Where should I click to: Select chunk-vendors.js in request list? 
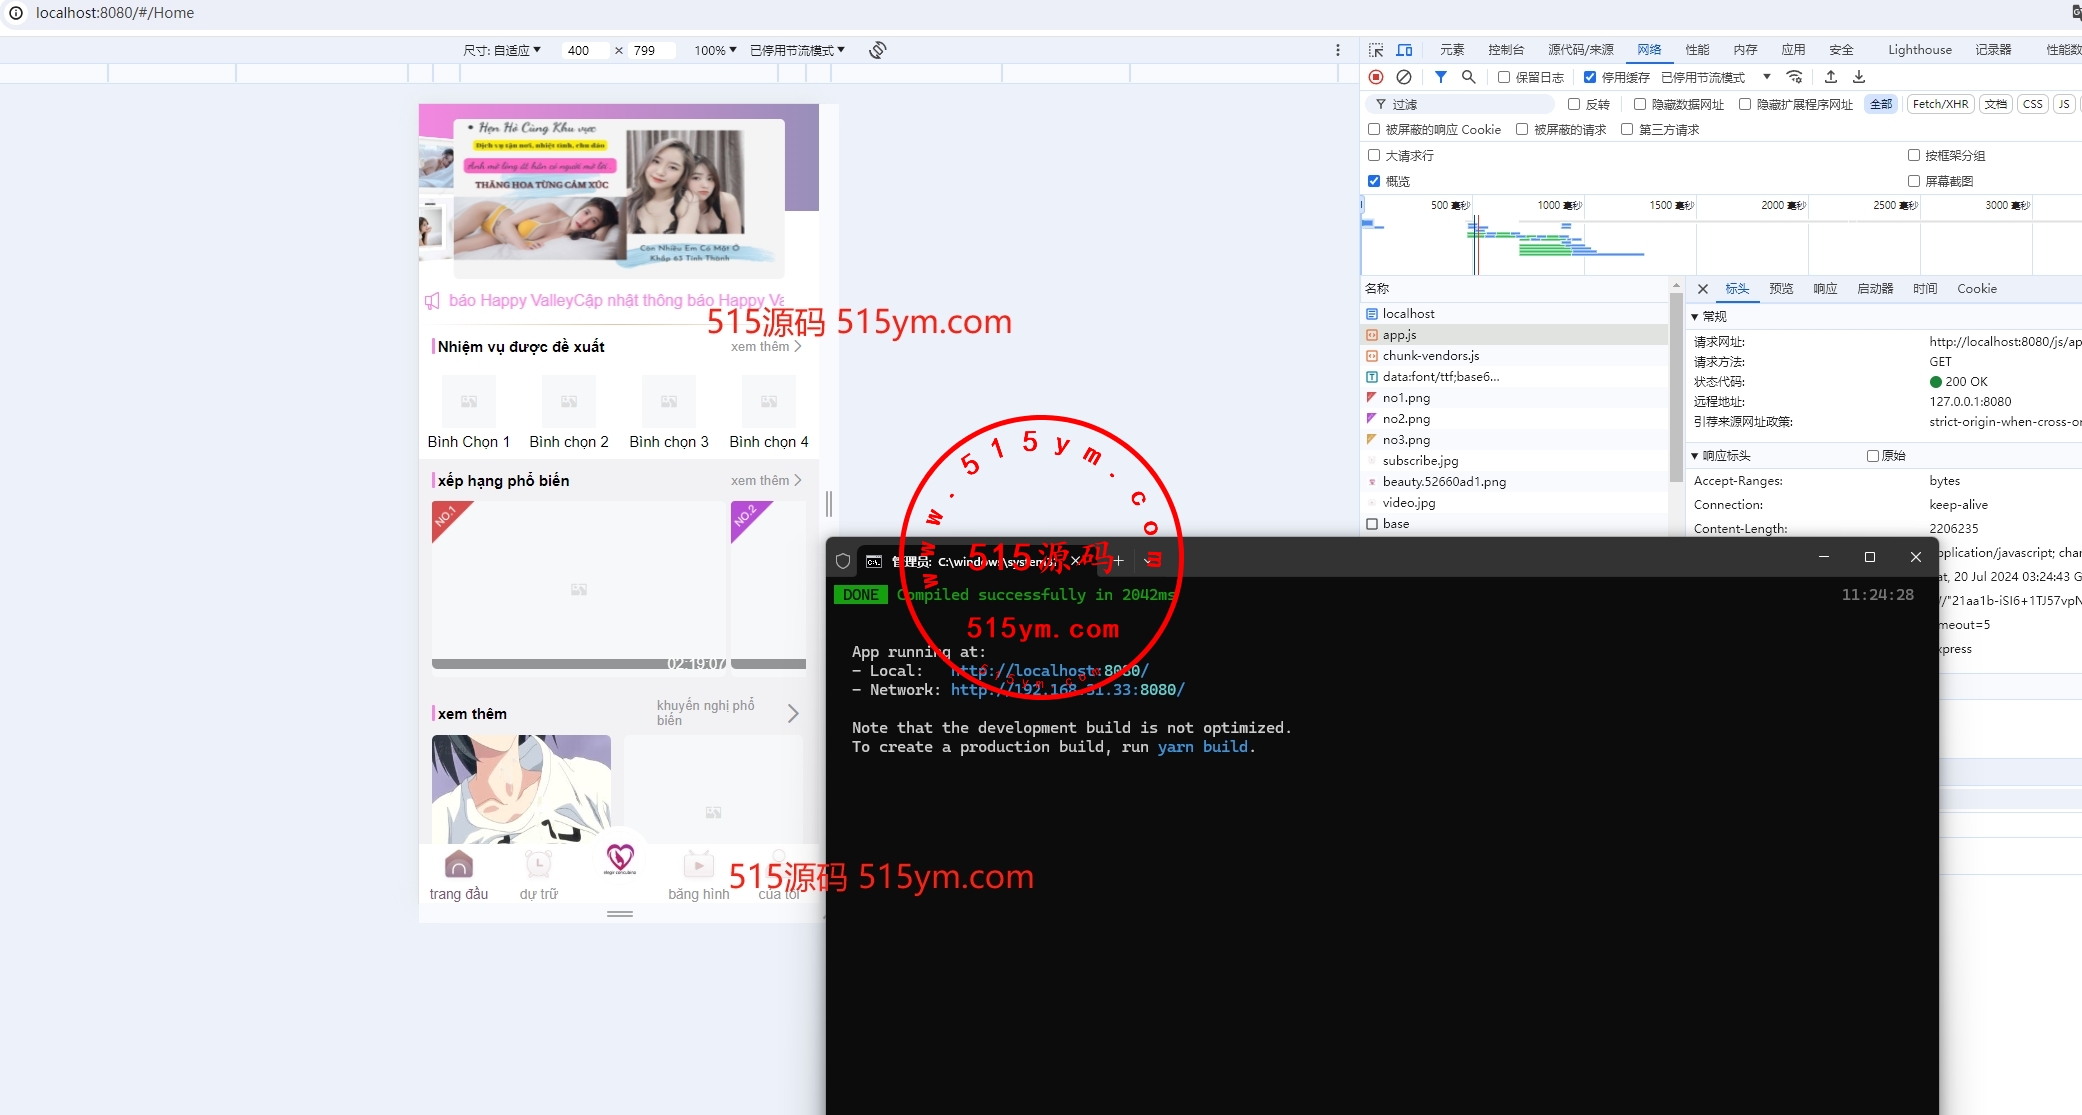[x=1430, y=356]
